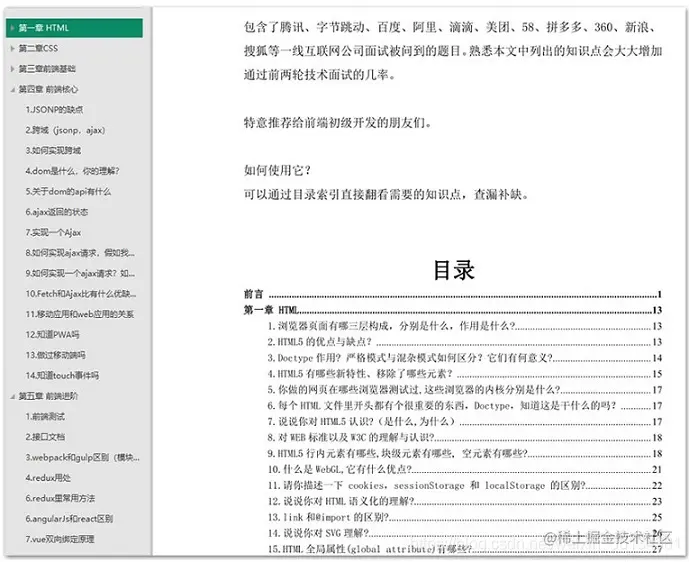This screenshot has height=562, width=689.
Task: Select the 第五章 前端进阶 bookmark label
Action: (48, 396)
